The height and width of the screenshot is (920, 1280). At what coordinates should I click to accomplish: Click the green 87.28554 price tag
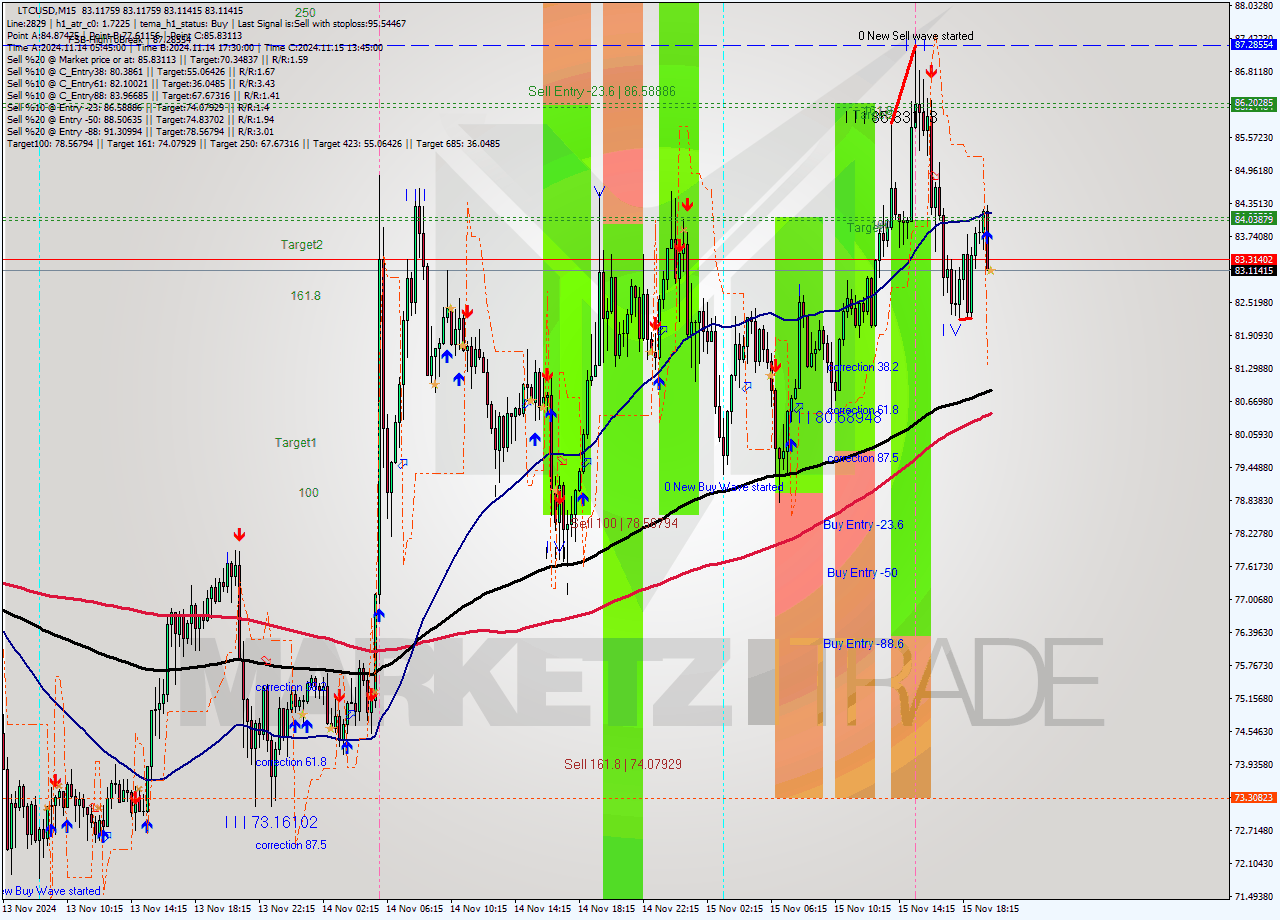(1254, 45)
